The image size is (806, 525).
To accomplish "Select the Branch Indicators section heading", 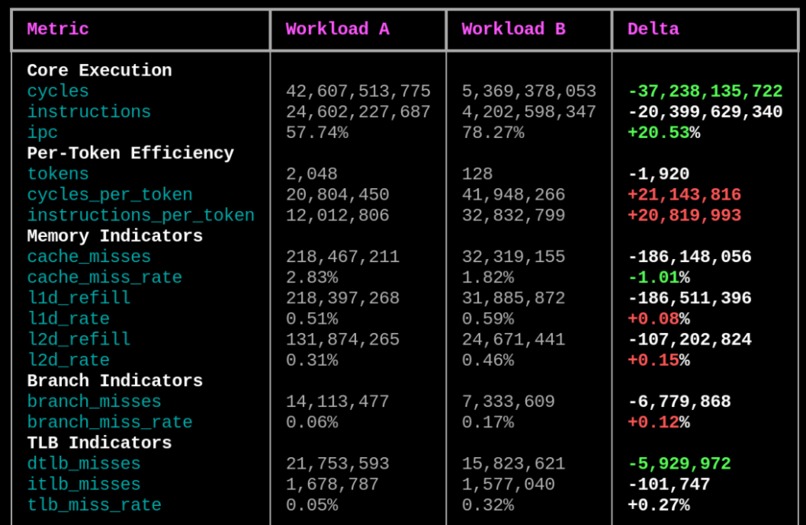I will coord(115,381).
